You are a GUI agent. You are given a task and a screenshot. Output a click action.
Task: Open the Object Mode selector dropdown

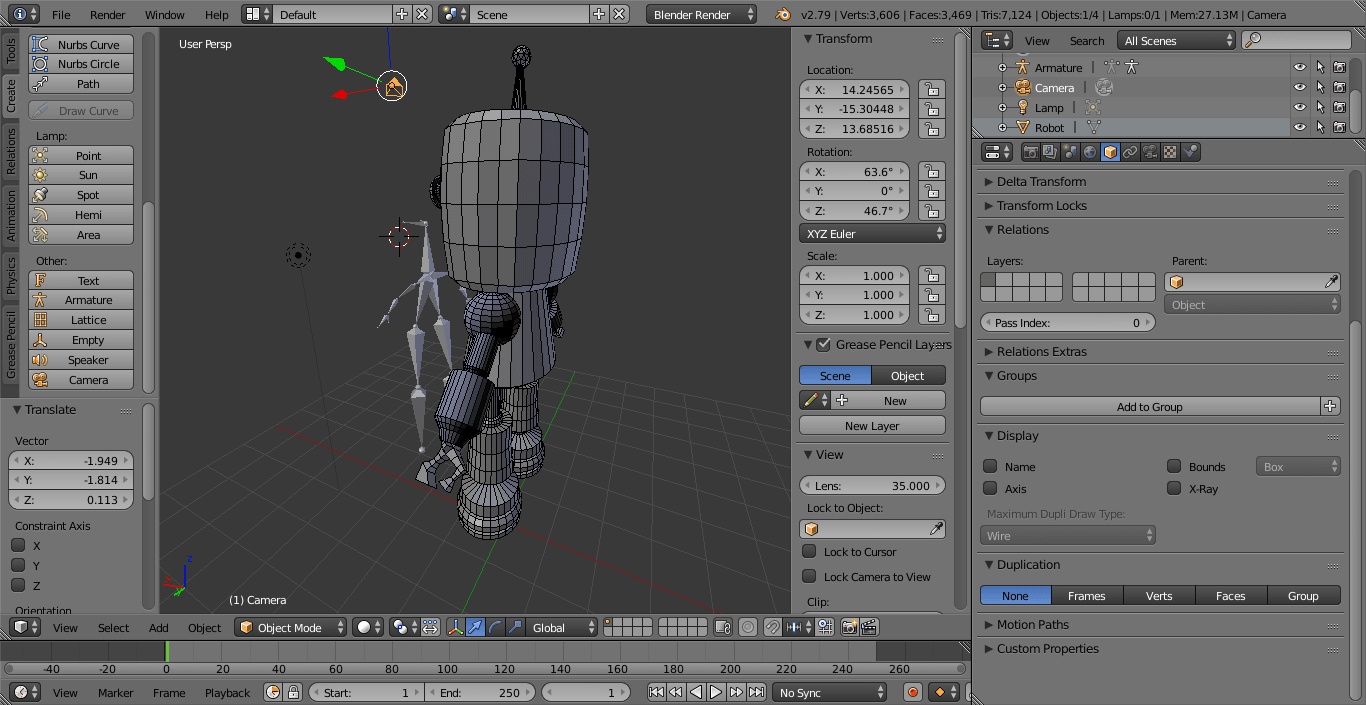290,627
